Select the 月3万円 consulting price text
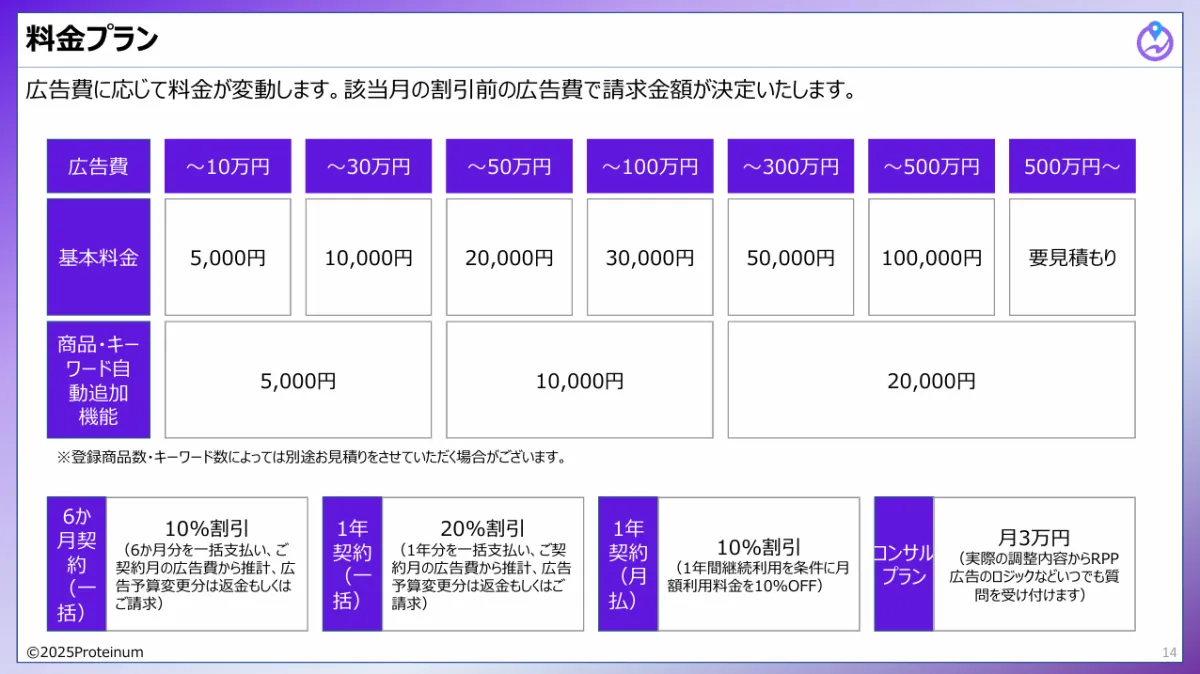The width and height of the screenshot is (1200, 674). [x=1033, y=538]
